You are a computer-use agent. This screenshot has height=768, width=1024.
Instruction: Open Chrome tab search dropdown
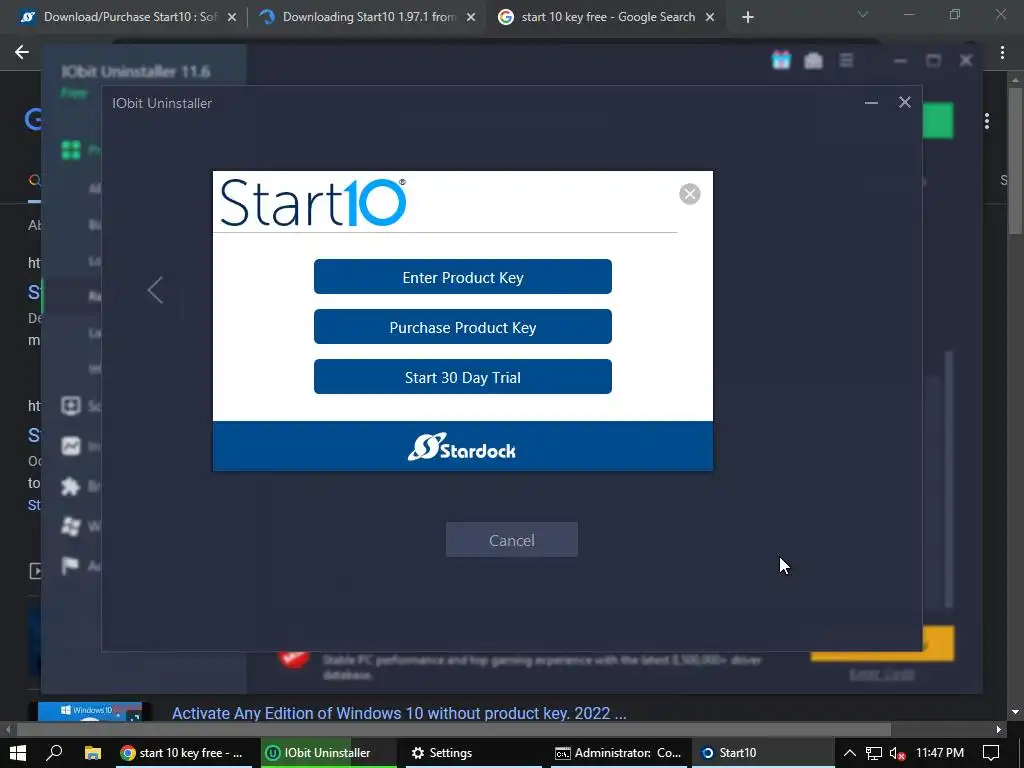tap(863, 14)
